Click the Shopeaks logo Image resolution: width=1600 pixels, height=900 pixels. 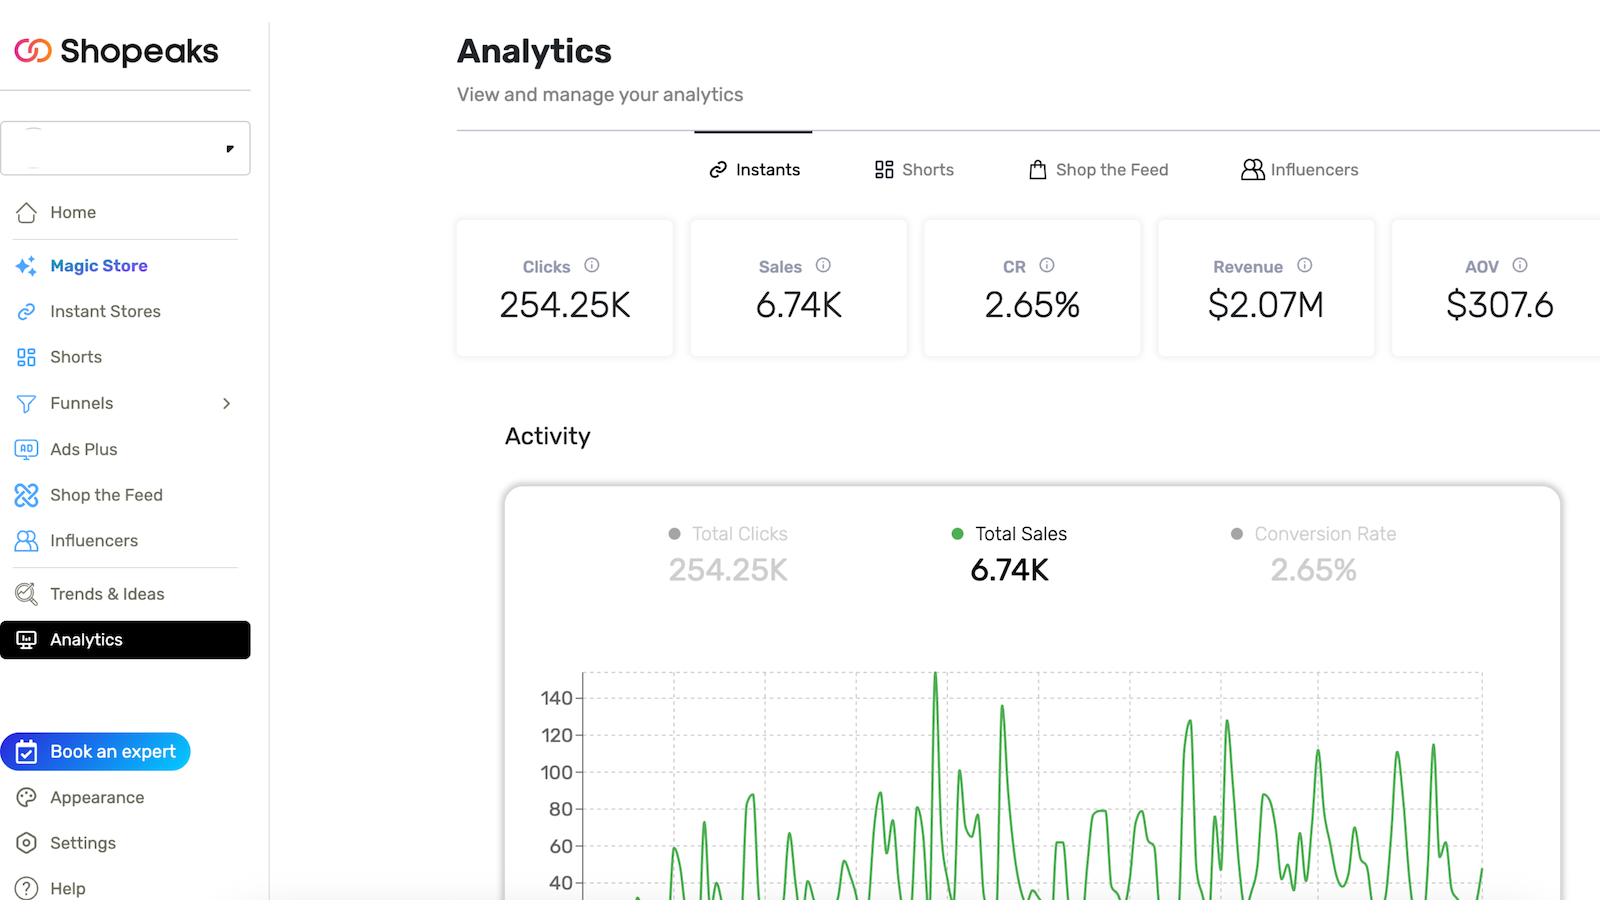115,51
